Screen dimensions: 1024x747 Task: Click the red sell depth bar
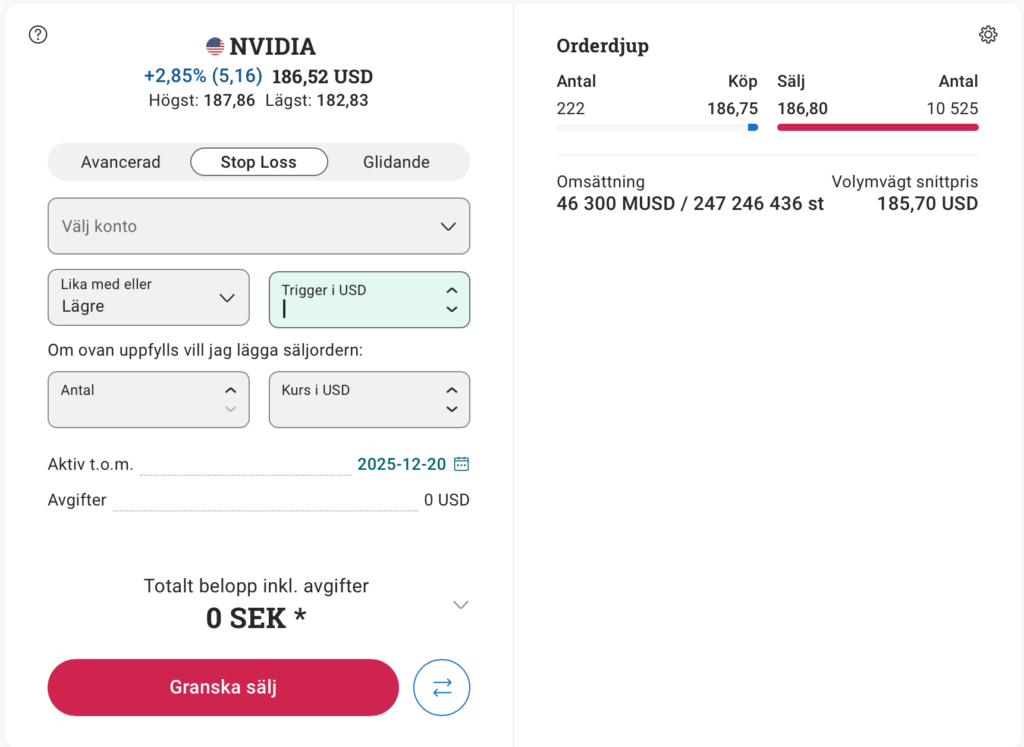point(877,127)
